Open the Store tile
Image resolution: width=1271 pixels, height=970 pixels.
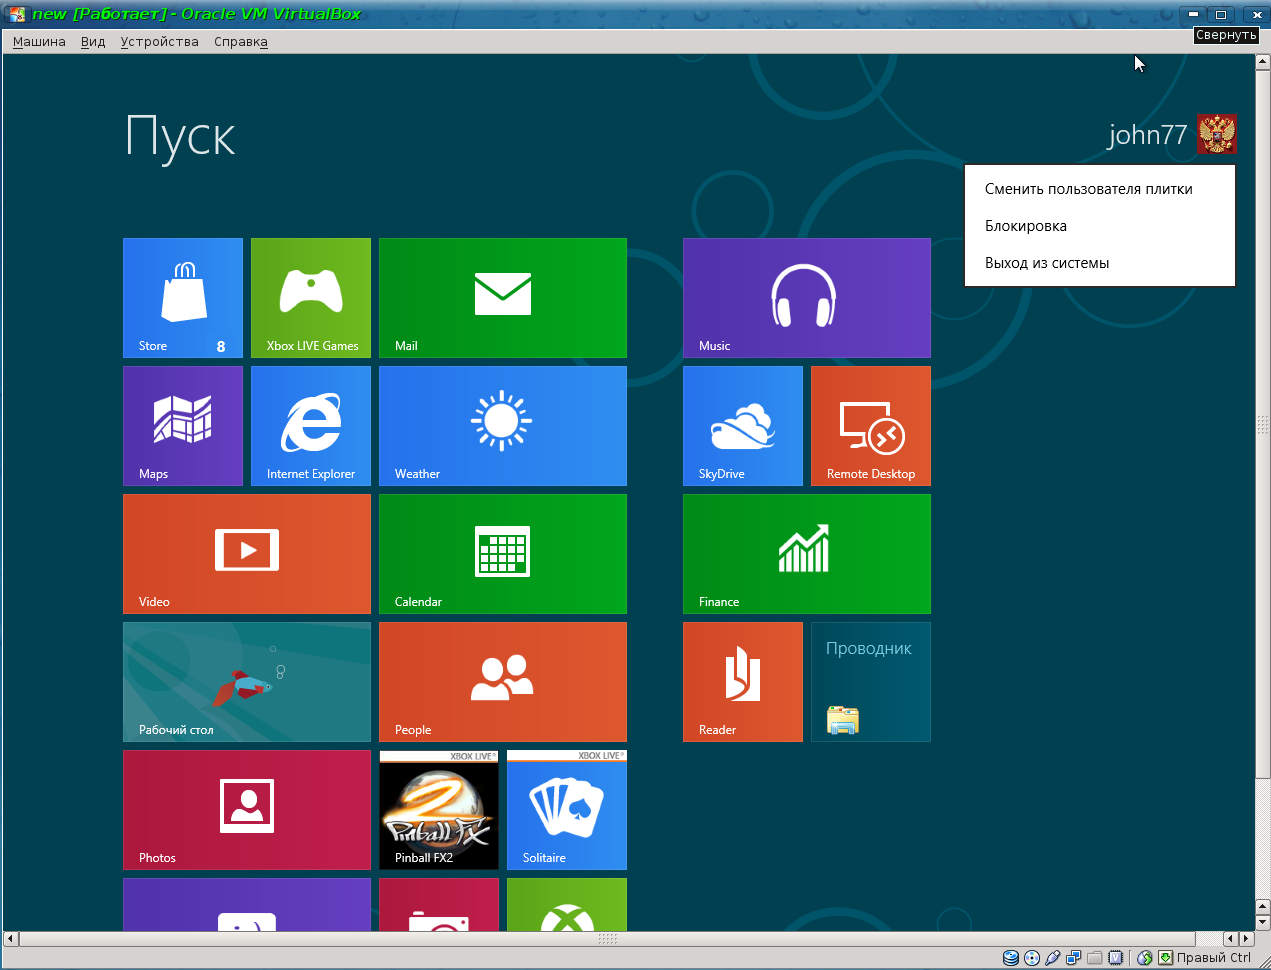[x=183, y=298]
